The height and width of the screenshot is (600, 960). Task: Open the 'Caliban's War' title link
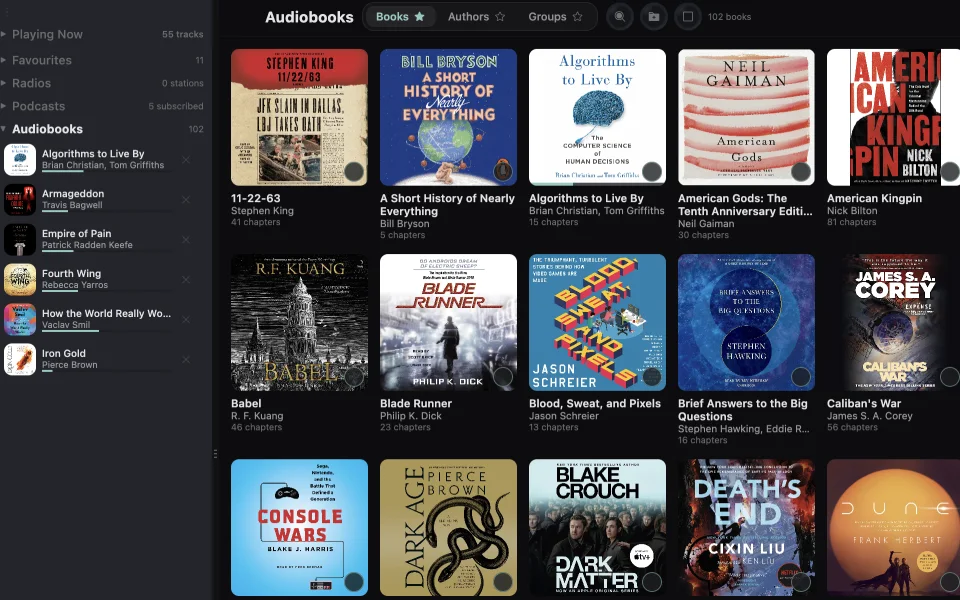tap(864, 403)
